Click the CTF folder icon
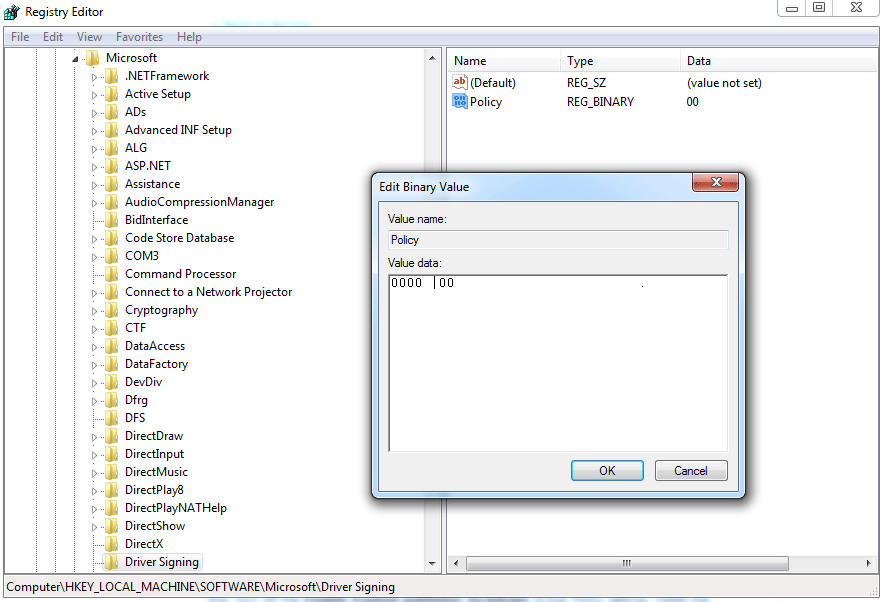 point(112,329)
